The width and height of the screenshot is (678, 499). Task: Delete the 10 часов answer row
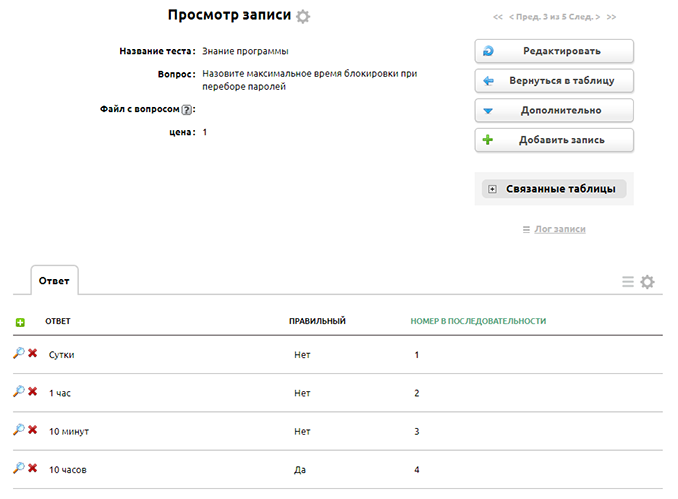pos(32,468)
